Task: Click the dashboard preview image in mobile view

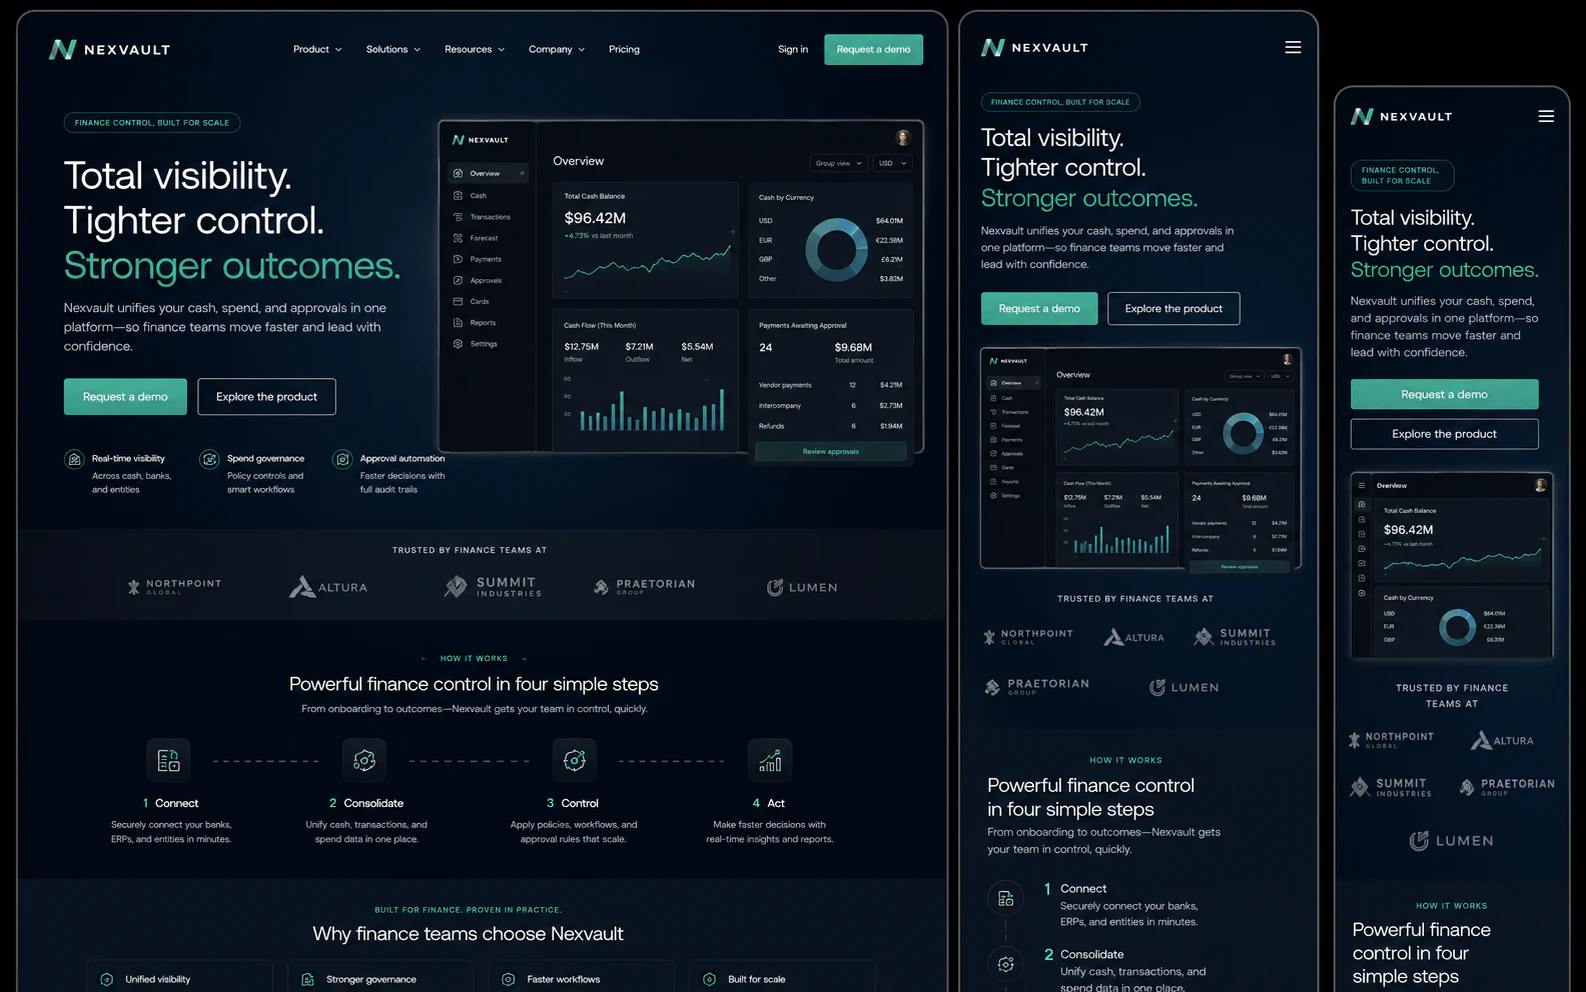Action: [1451, 566]
